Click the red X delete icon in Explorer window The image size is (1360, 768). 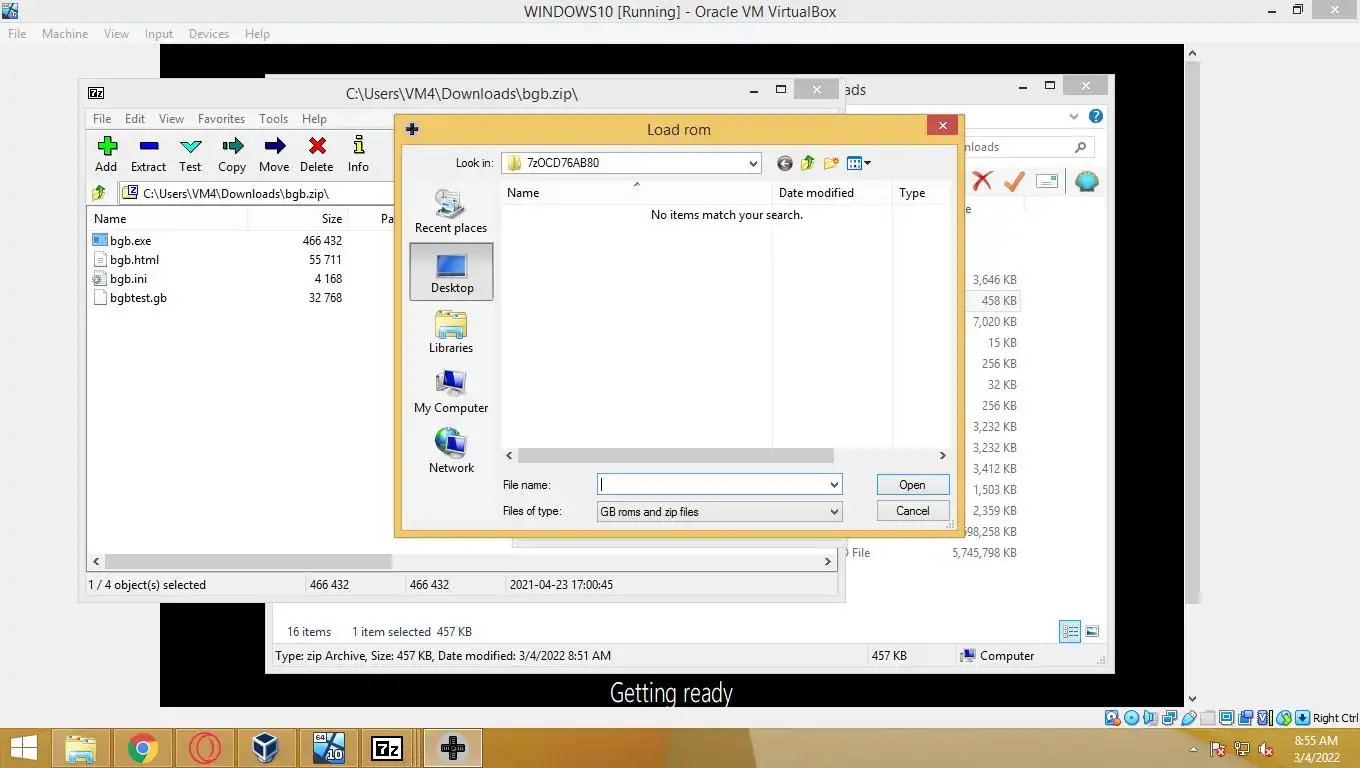(982, 181)
